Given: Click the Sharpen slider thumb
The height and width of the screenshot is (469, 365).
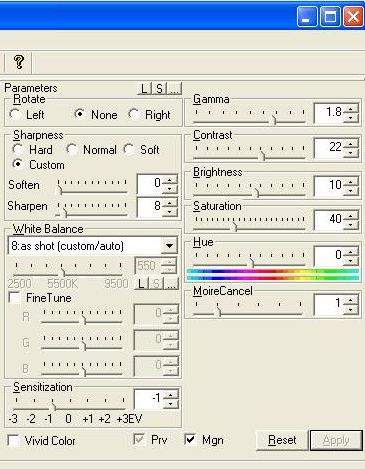Looking at the screenshot, I should (65, 212).
